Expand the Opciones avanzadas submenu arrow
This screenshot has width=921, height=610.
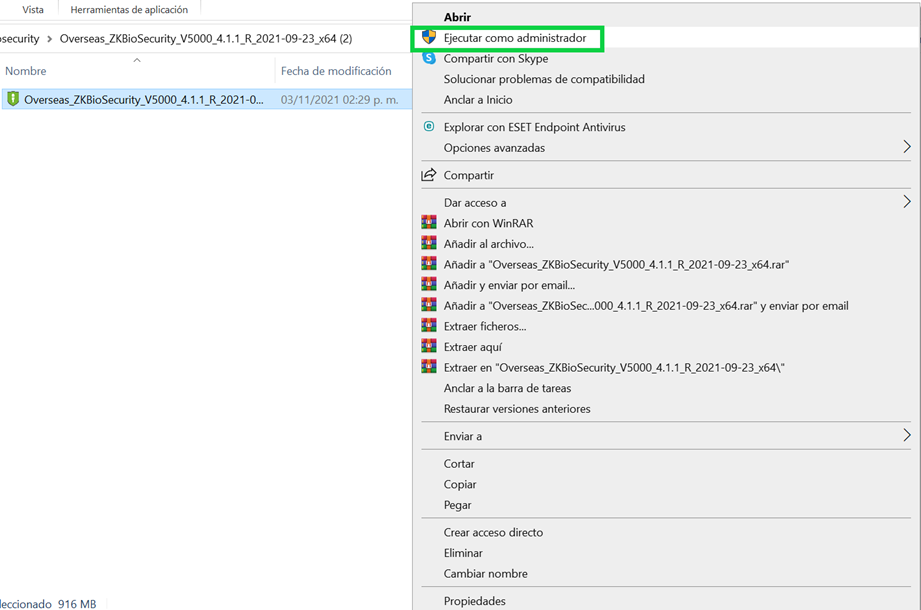click(x=906, y=147)
